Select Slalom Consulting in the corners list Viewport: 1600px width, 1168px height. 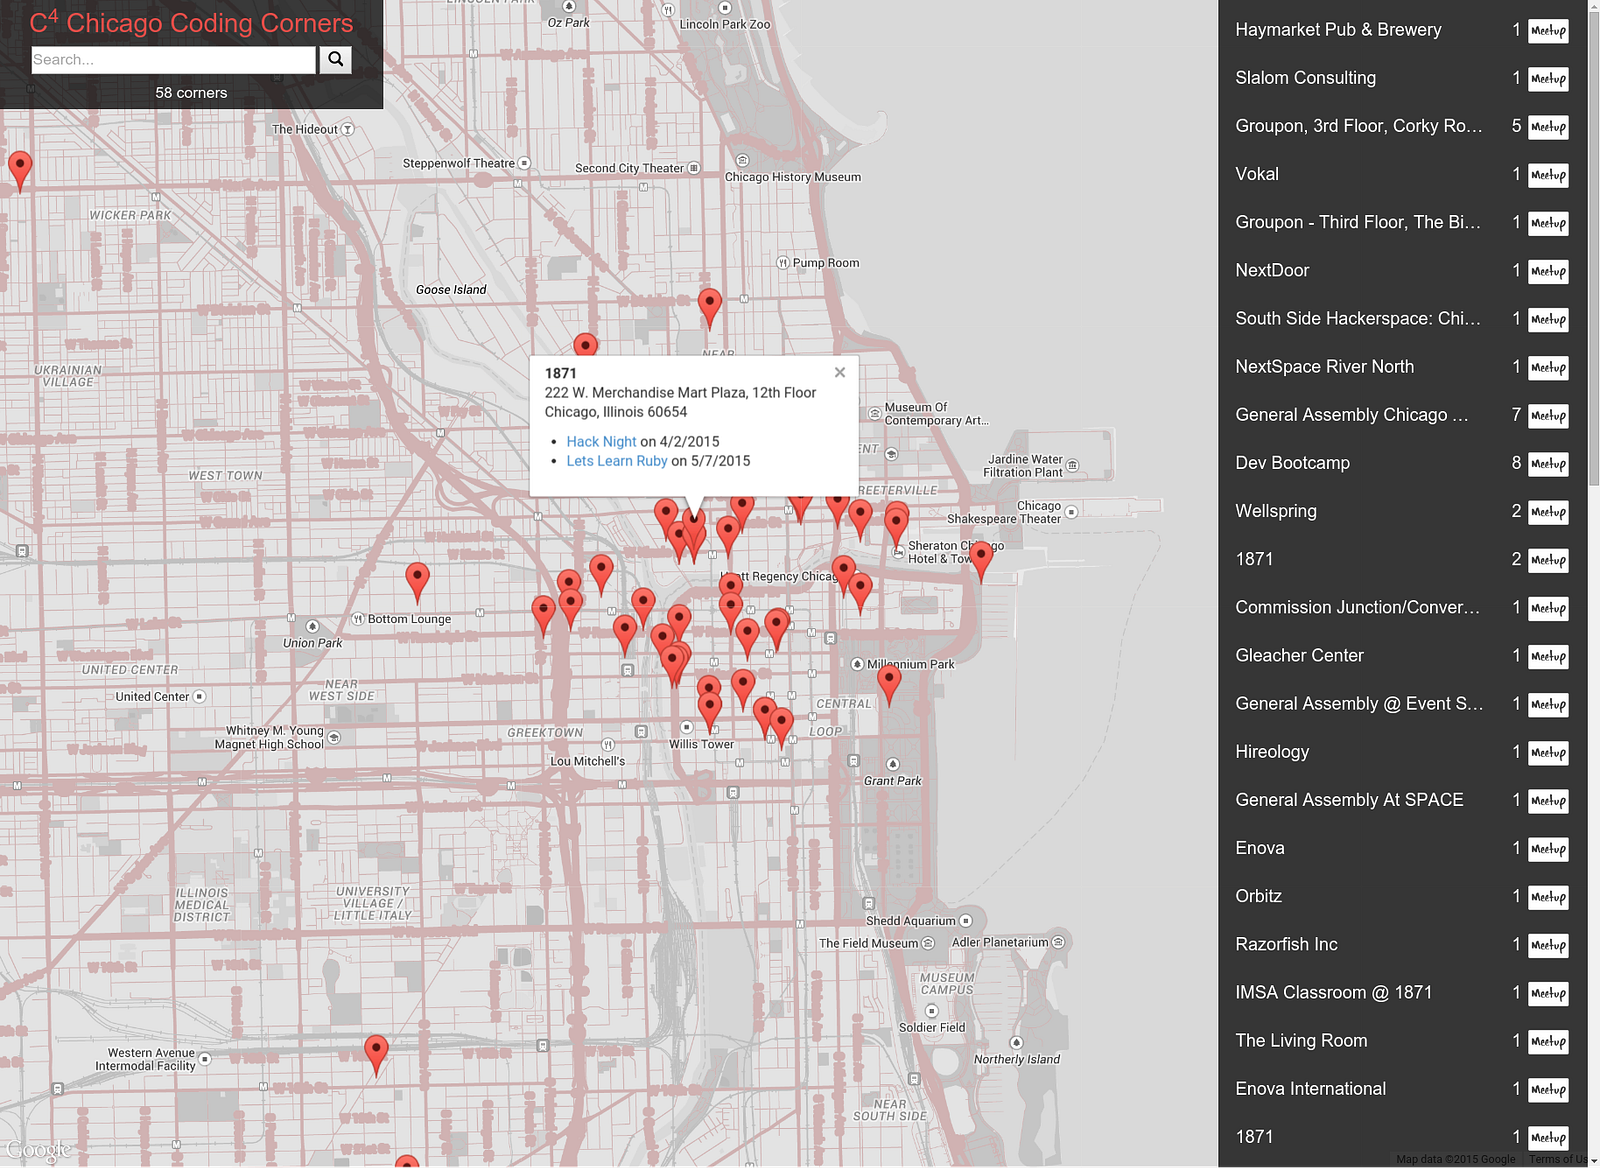pyautogui.click(x=1305, y=78)
